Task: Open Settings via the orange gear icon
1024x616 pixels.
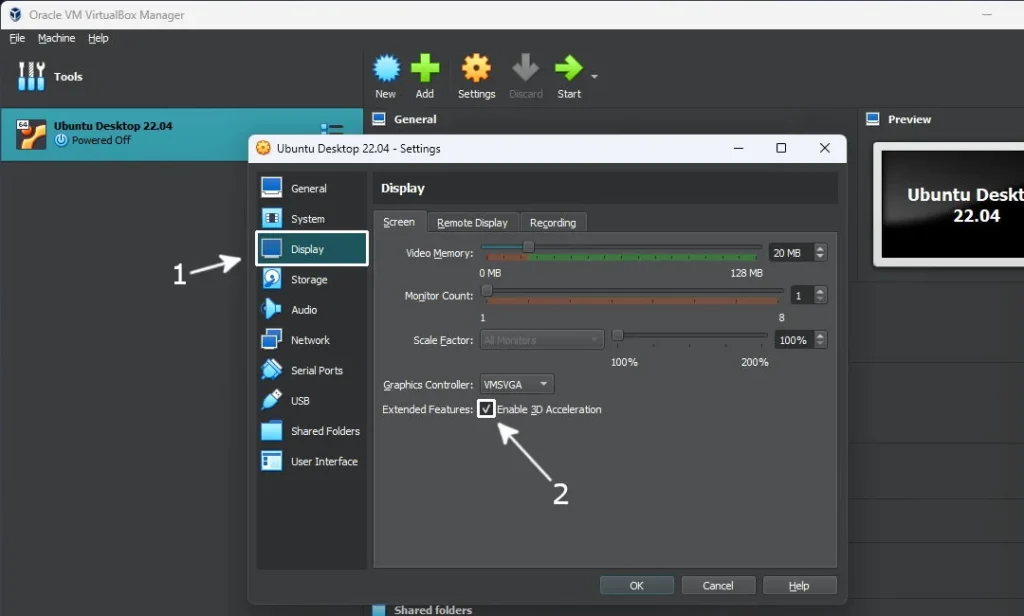Action: coord(476,69)
